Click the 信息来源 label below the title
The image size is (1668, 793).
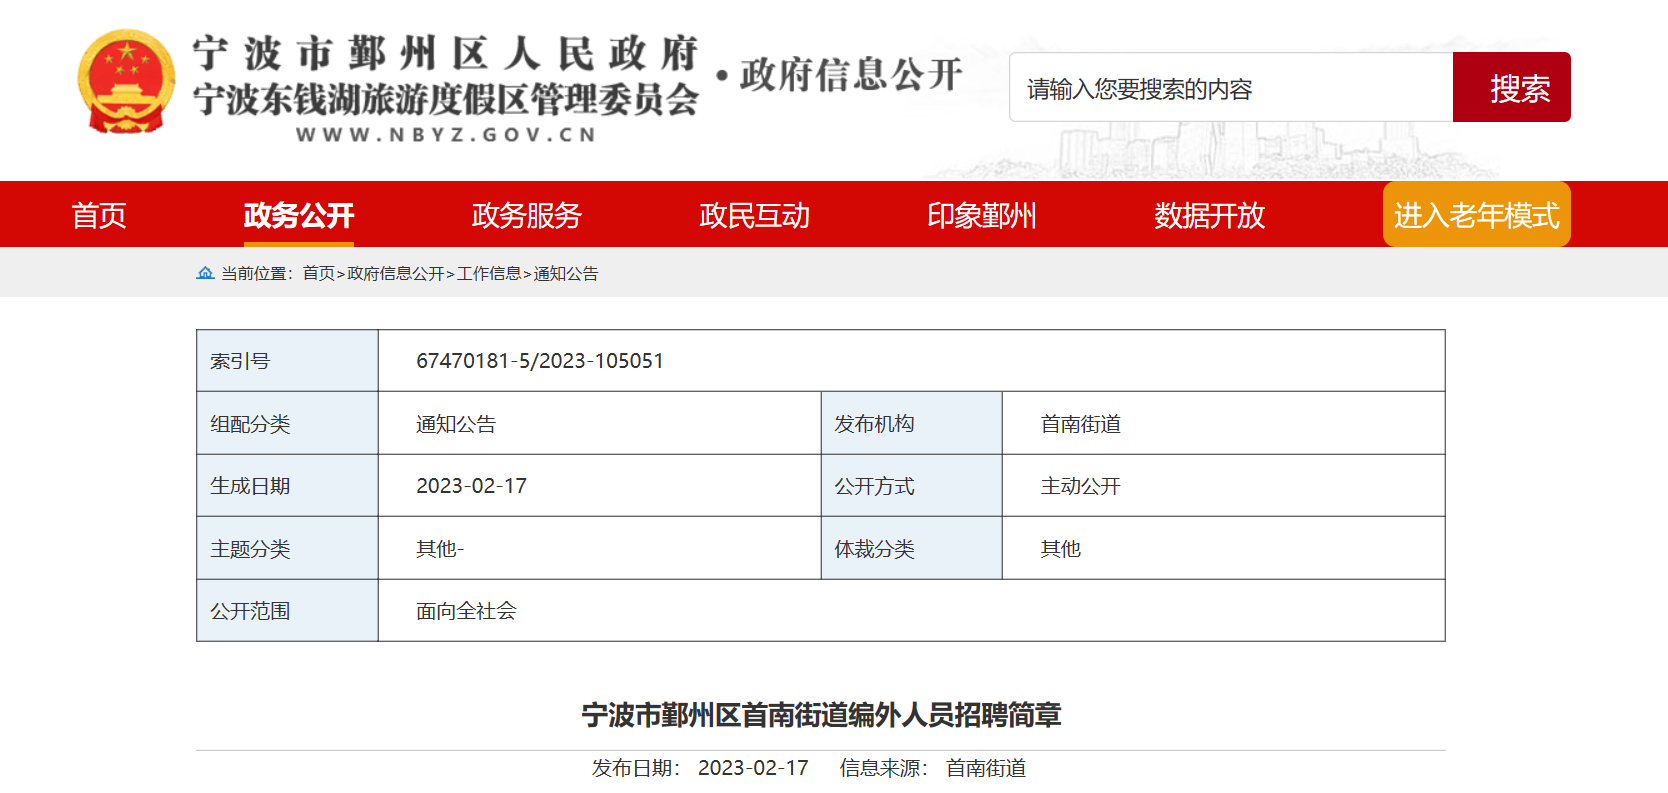[x=883, y=768]
